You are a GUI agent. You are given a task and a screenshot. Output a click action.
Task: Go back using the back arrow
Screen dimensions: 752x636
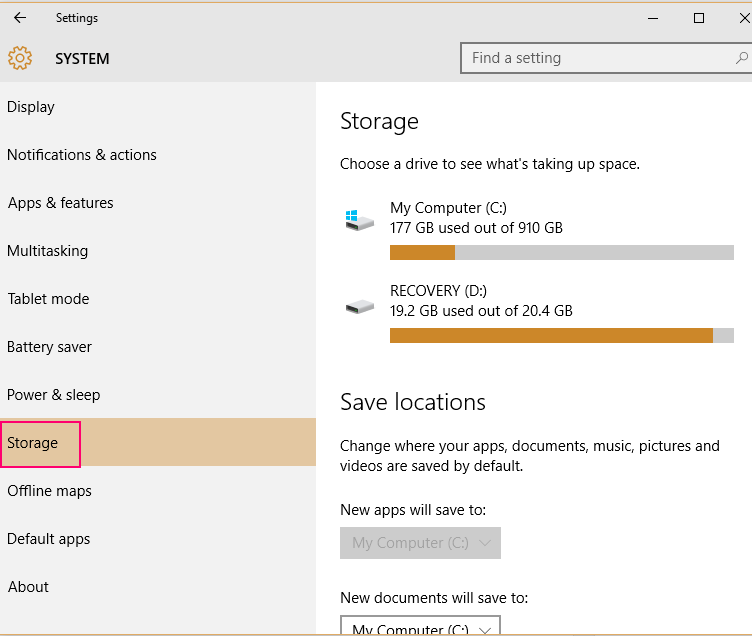point(20,18)
